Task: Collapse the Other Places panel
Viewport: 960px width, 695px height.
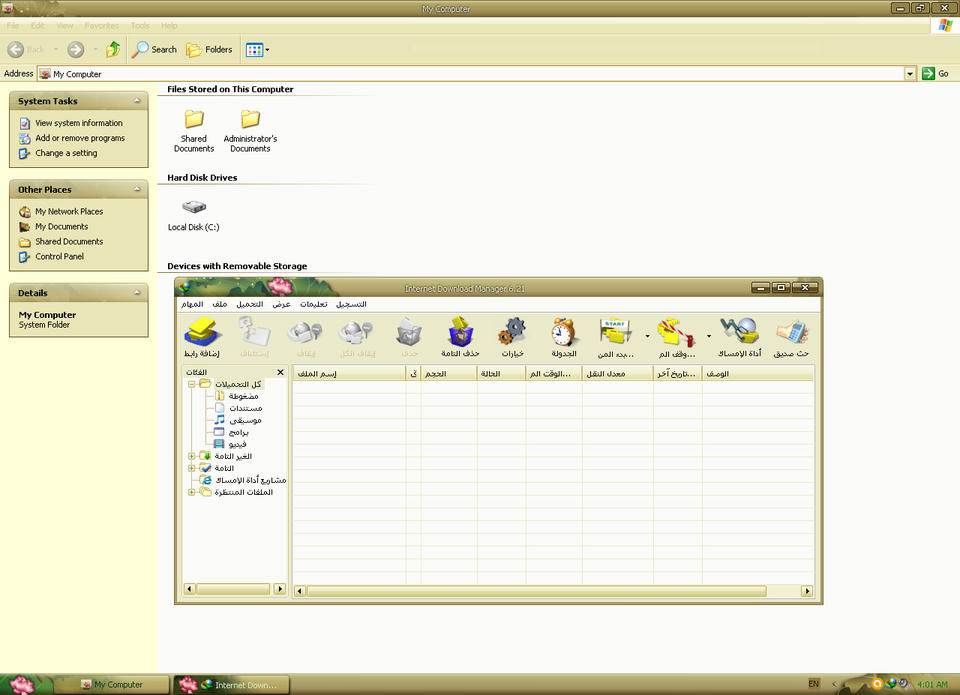Action: pyautogui.click(x=137, y=190)
